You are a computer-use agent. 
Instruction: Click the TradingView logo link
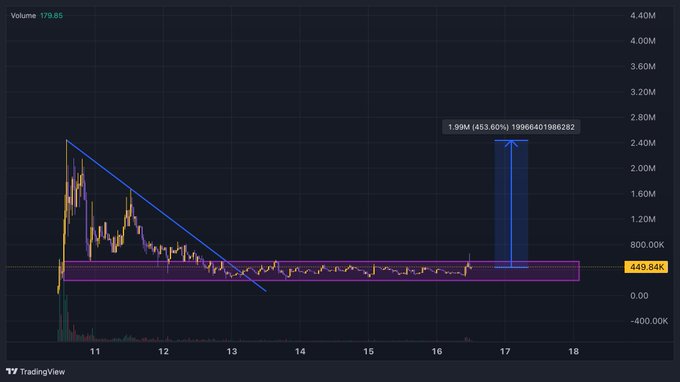pos(35,372)
